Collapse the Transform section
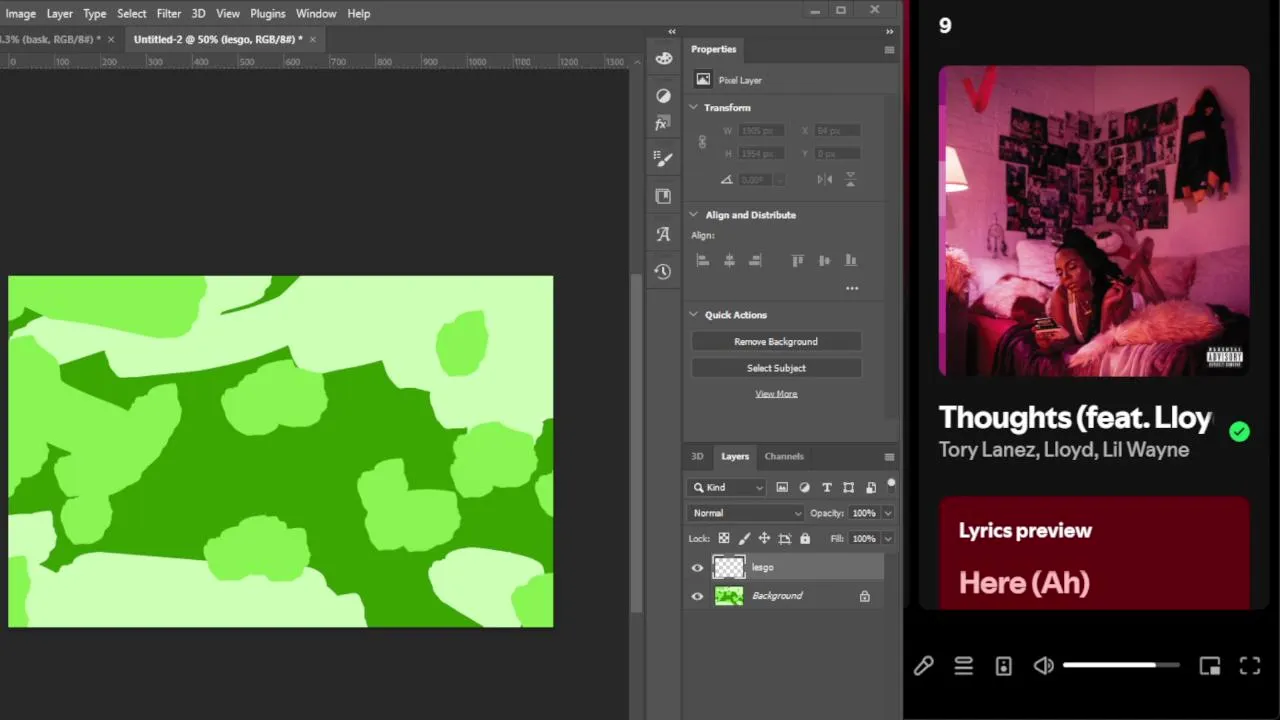The image size is (1280, 720). [x=694, y=107]
